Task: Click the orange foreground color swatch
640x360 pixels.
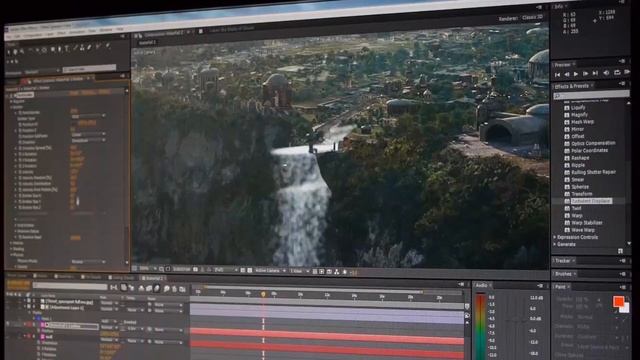Action: 618,301
